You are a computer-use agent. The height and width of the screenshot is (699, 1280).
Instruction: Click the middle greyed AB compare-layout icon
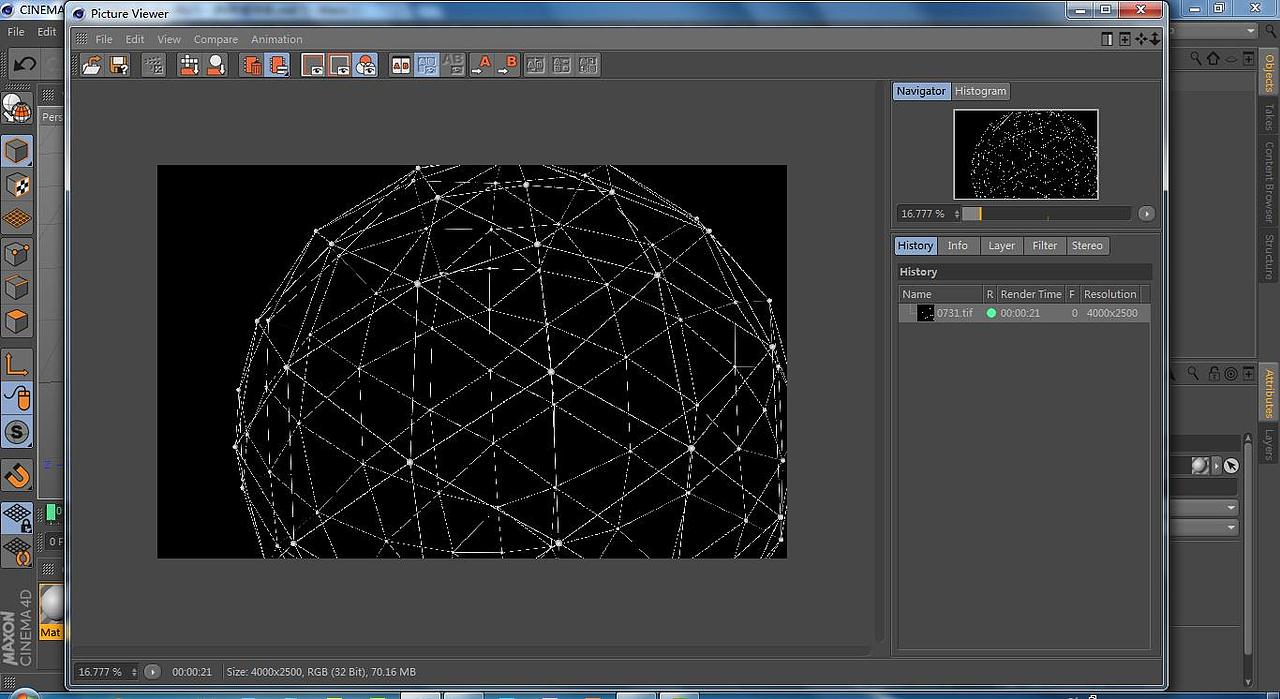(x=562, y=65)
